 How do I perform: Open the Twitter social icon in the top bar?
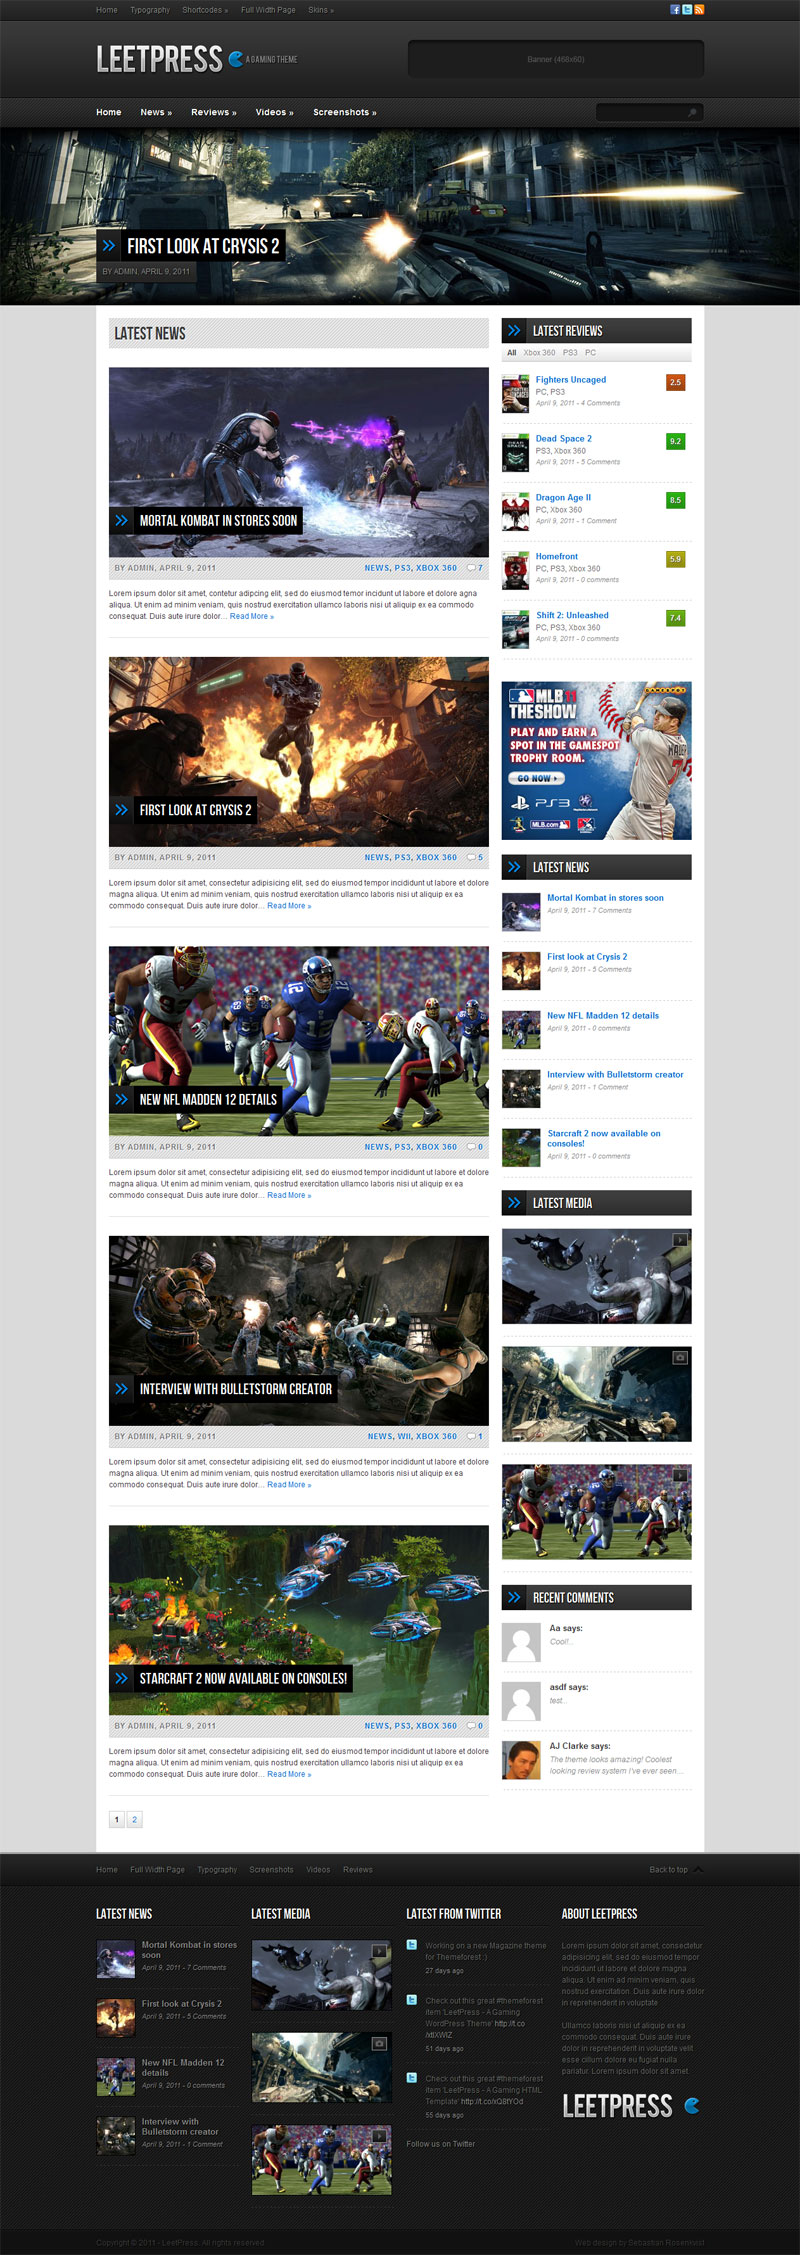(x=687, y=10)
